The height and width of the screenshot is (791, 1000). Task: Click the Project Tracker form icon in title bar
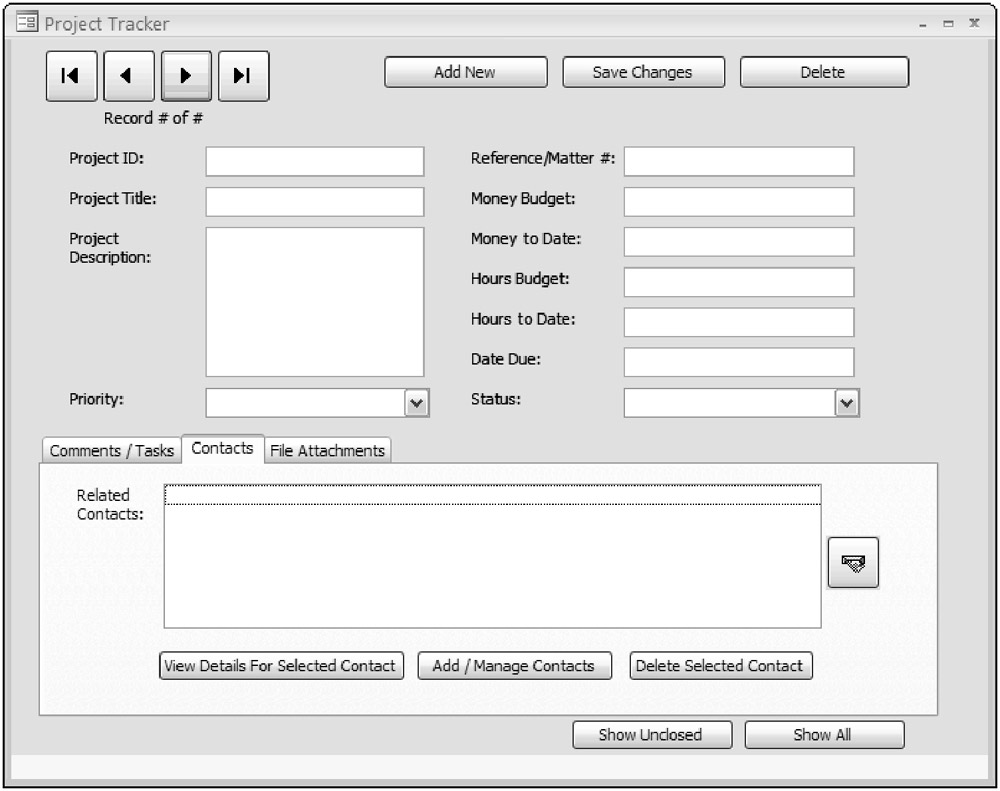pyautogui.click(x=27, y=23)
